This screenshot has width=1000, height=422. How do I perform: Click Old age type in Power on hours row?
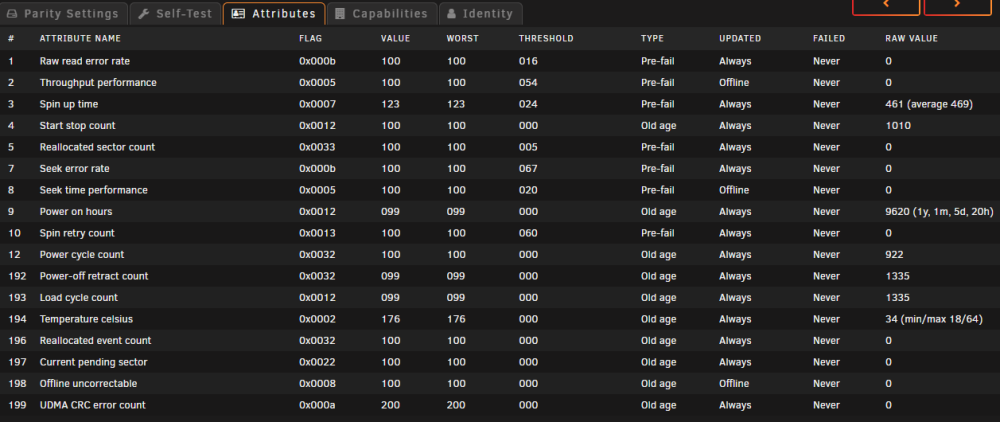(x=659, y=212)
